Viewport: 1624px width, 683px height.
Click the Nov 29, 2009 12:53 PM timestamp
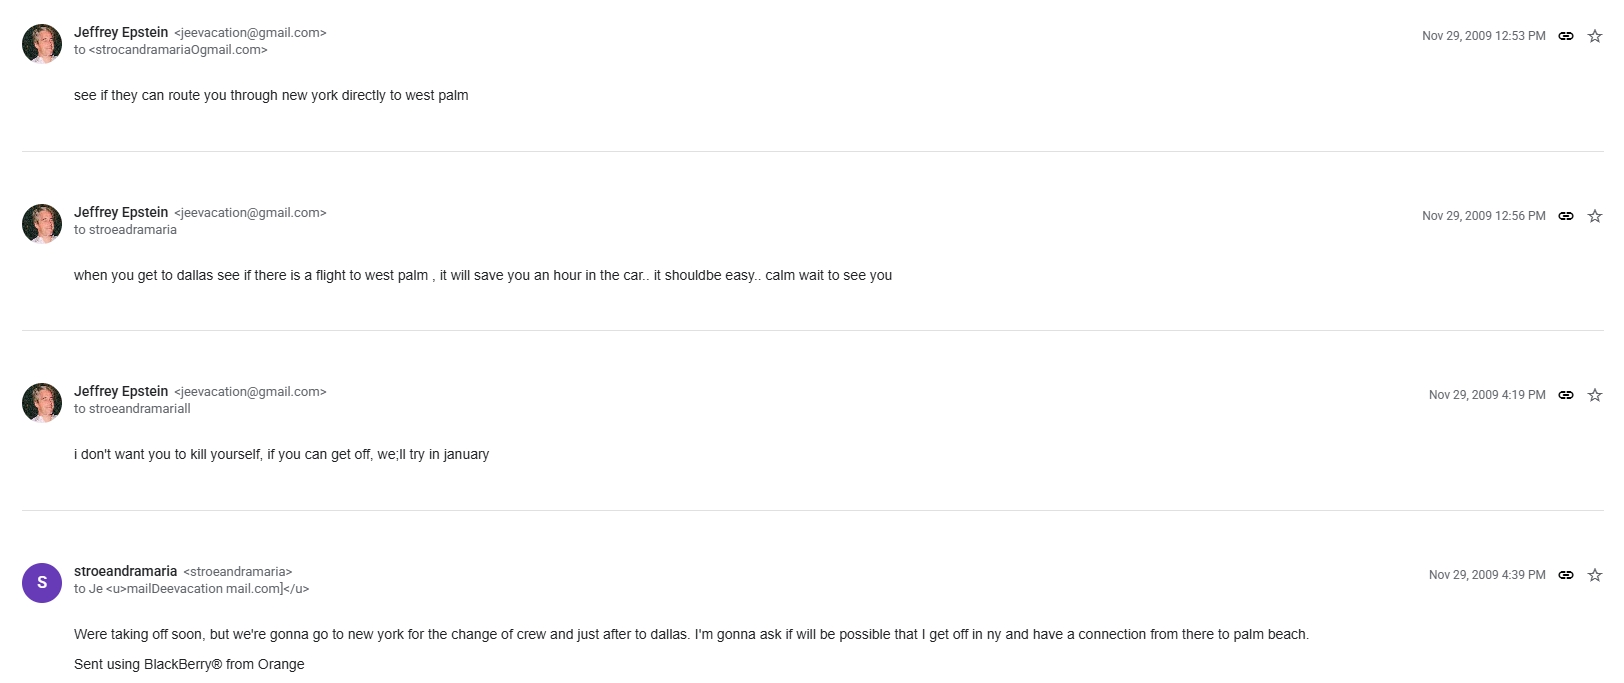pos(1483,36)
